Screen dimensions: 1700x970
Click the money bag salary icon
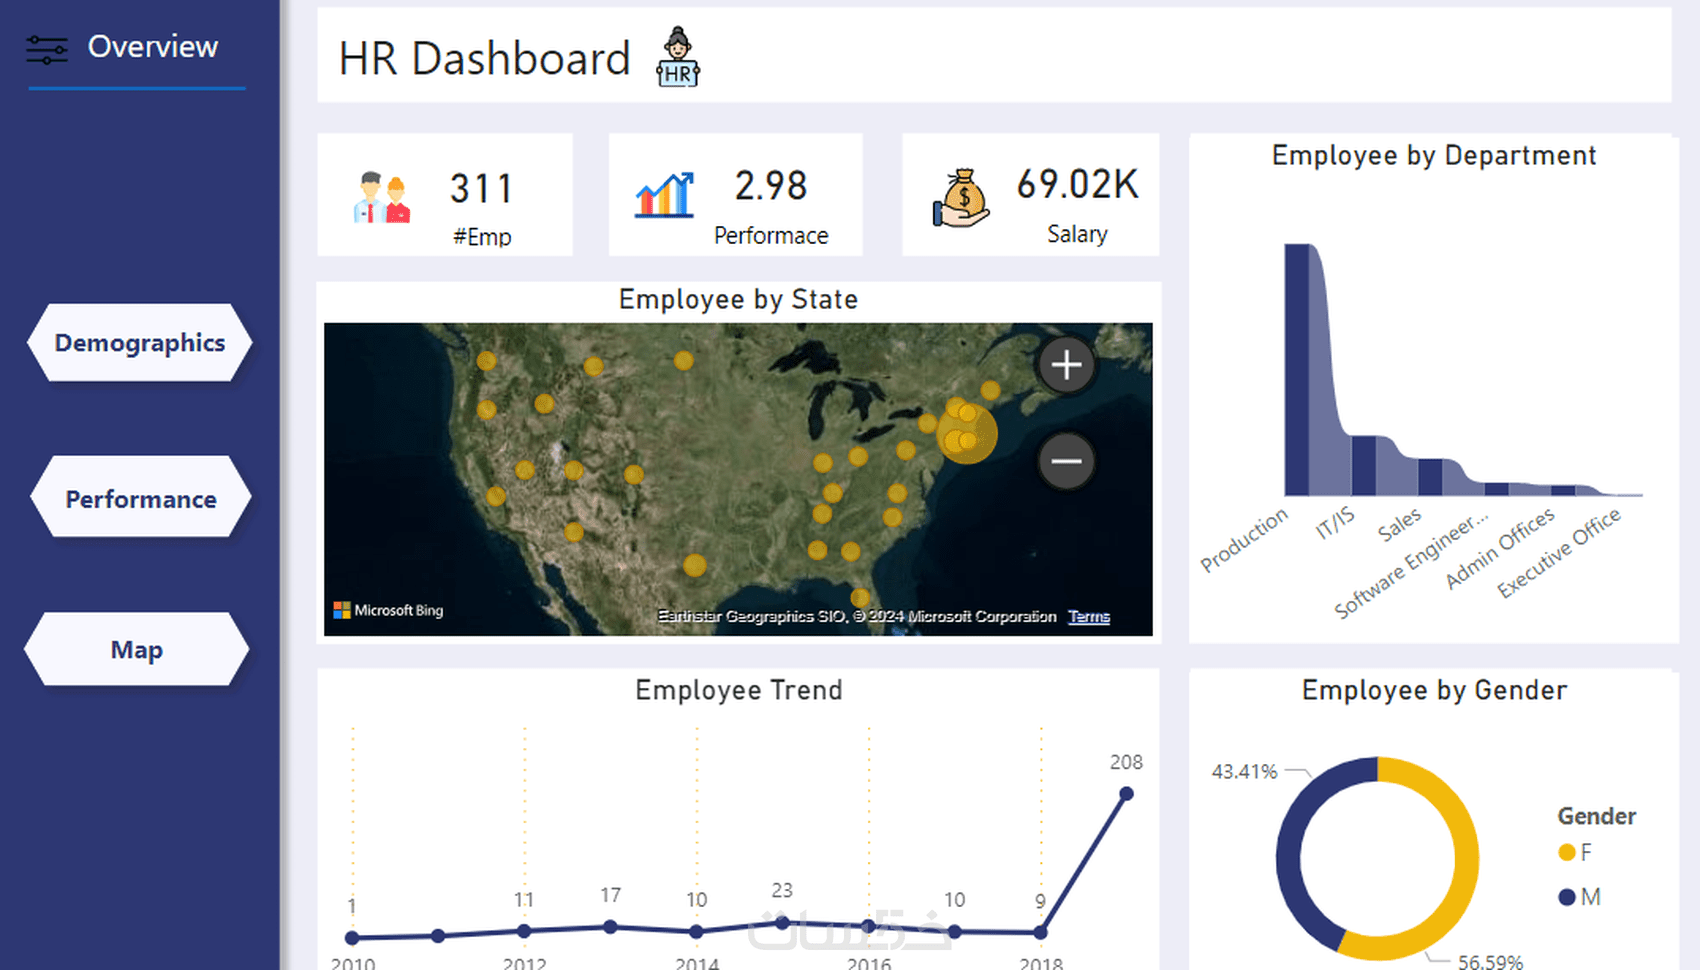coord(961,197)
